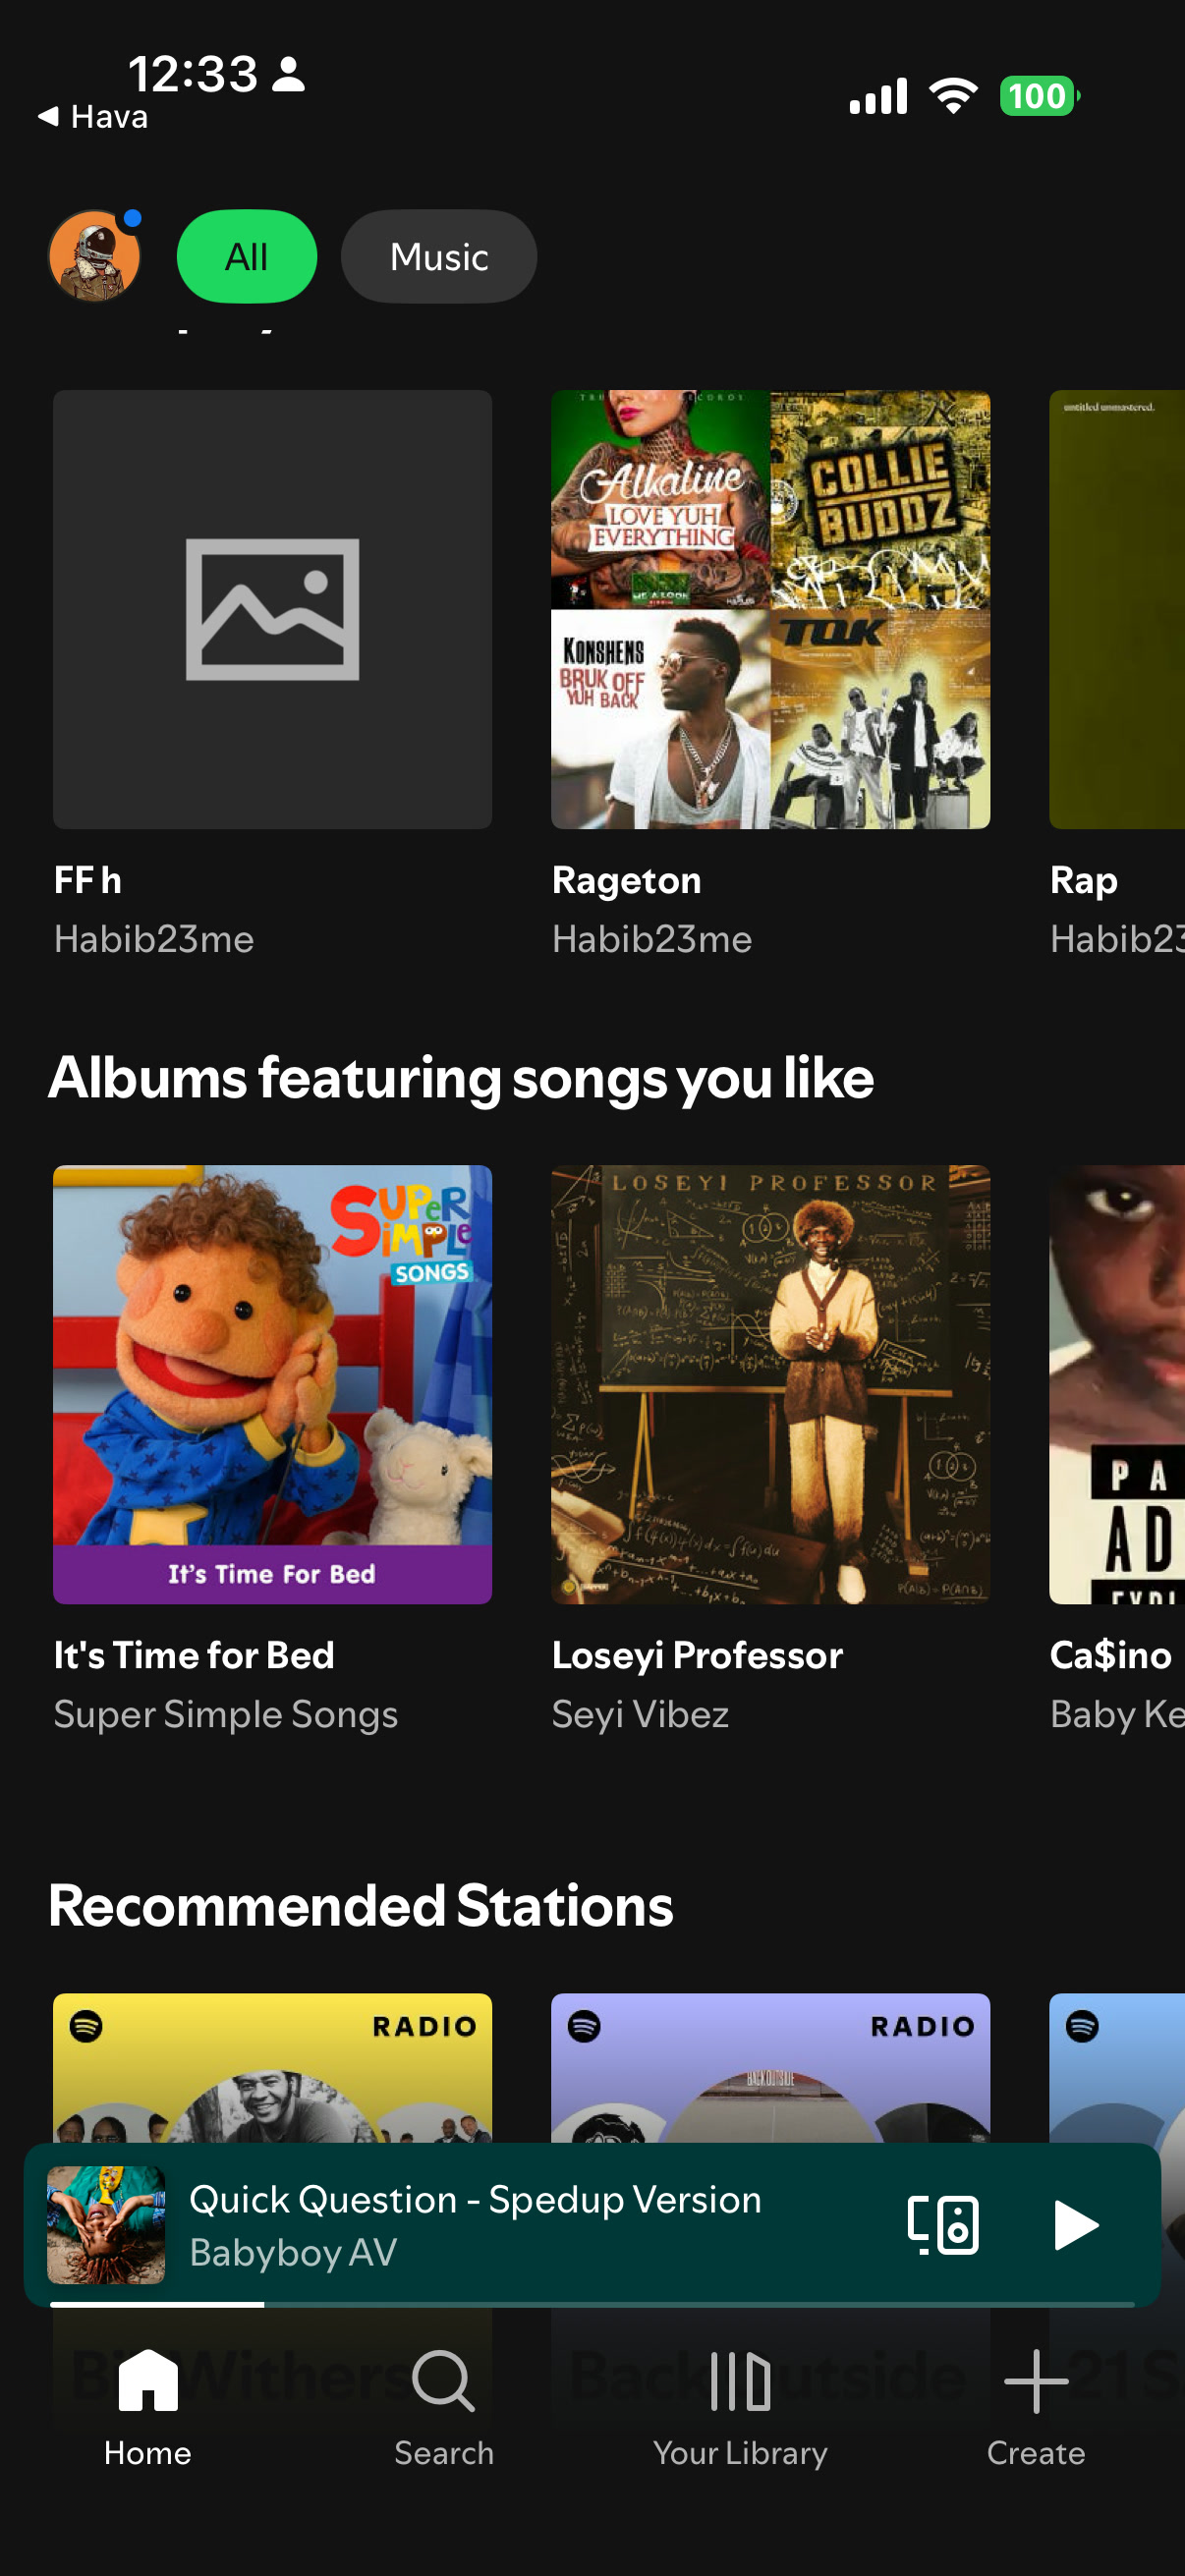
Task: Play Quick Question in the mini player
Action: pyautogui.click(x=1076, y=2225)
